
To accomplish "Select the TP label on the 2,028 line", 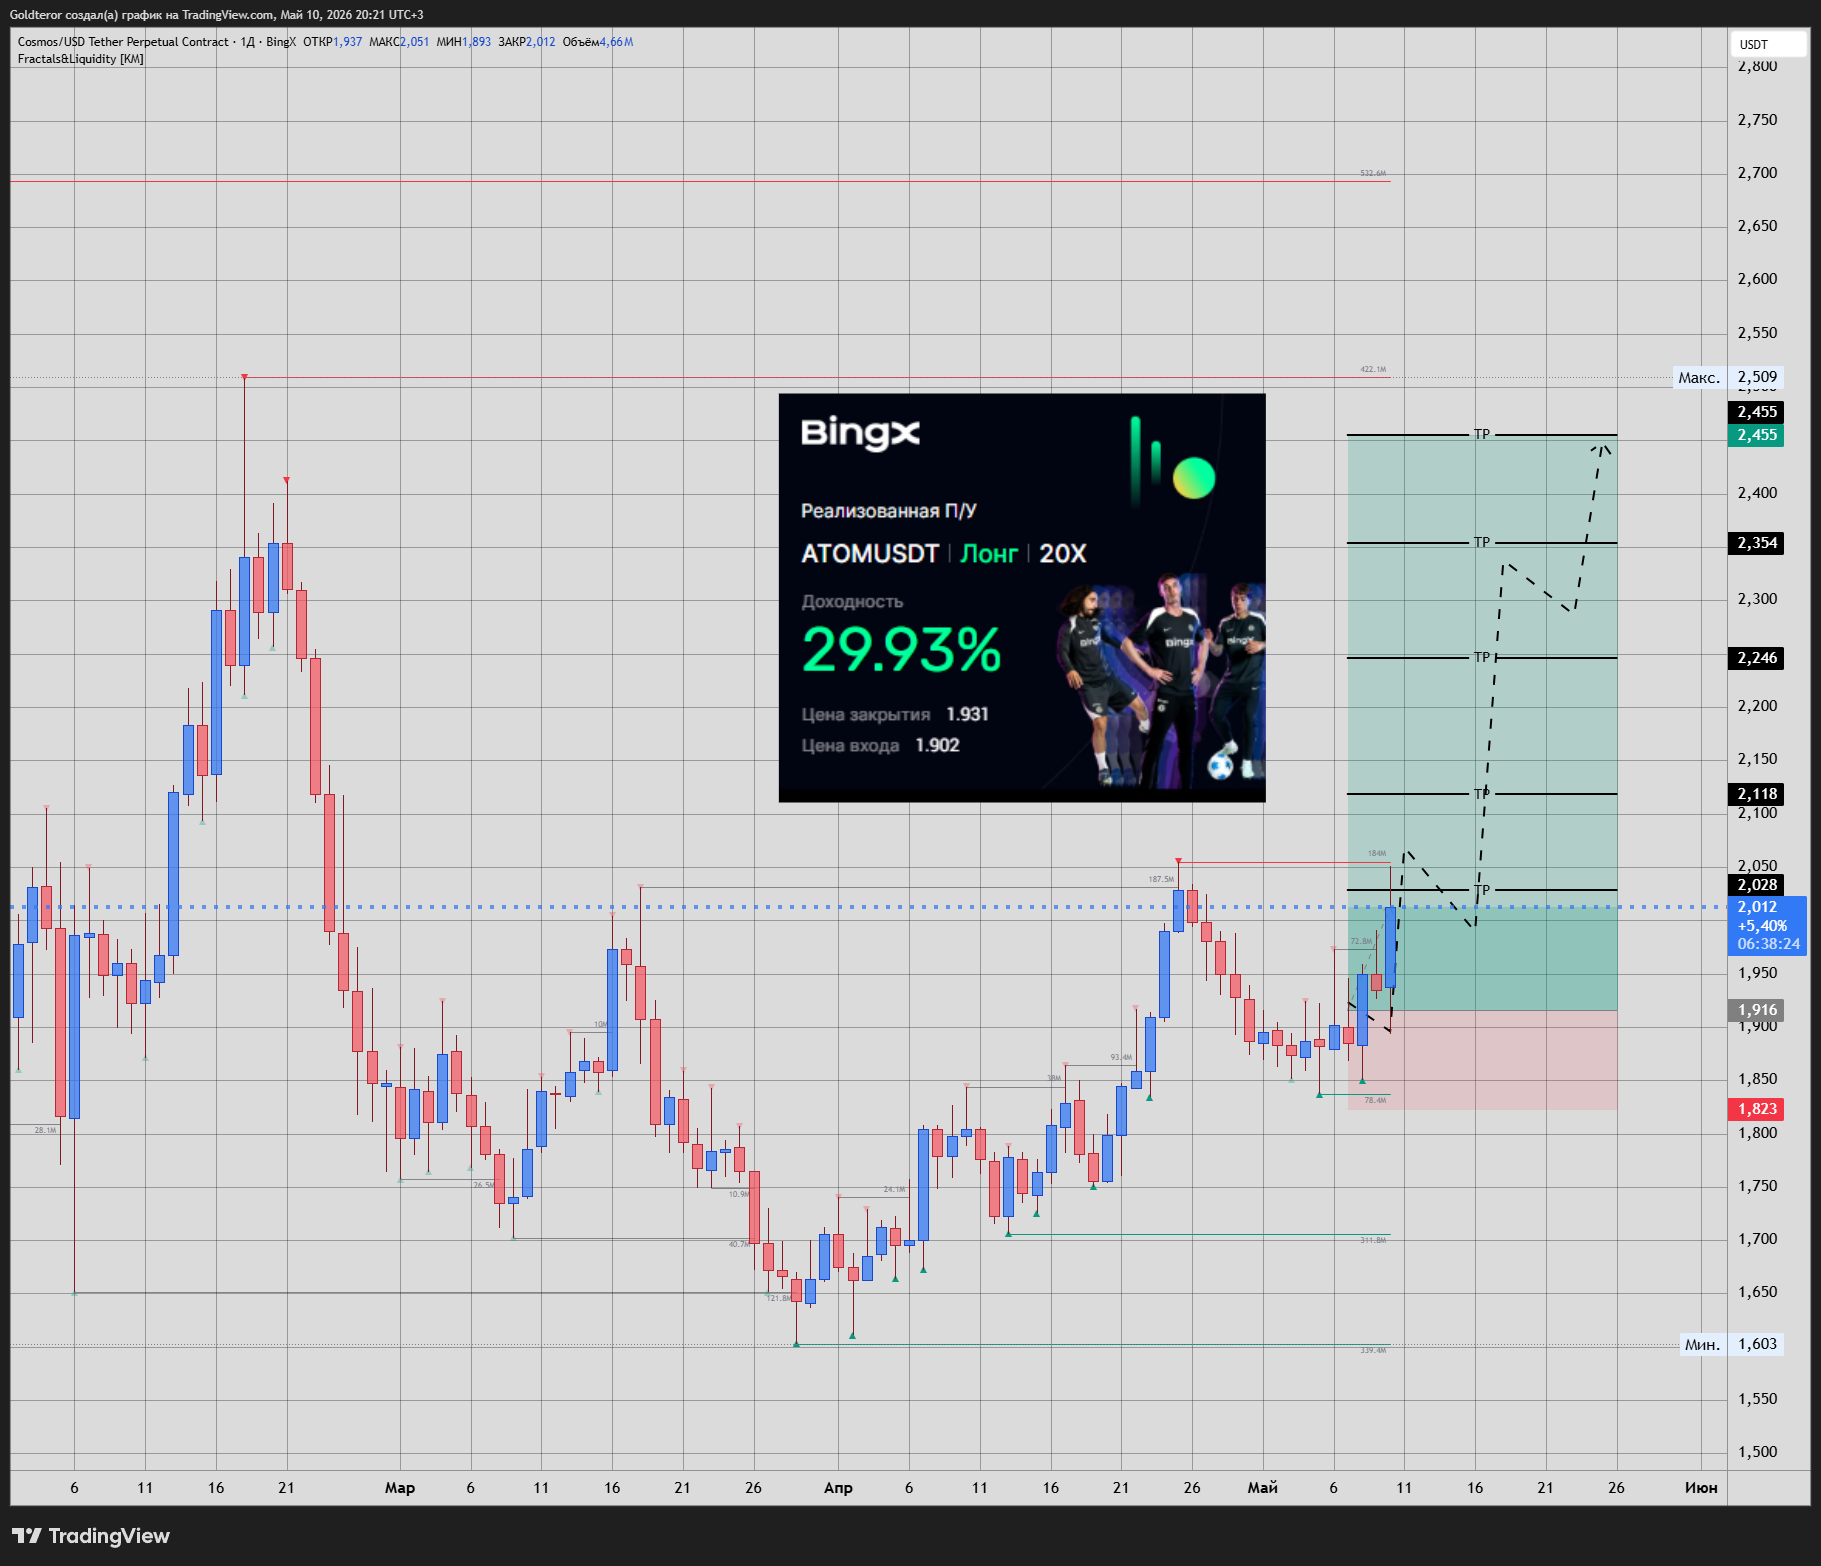I will [x=1482, y=890].
